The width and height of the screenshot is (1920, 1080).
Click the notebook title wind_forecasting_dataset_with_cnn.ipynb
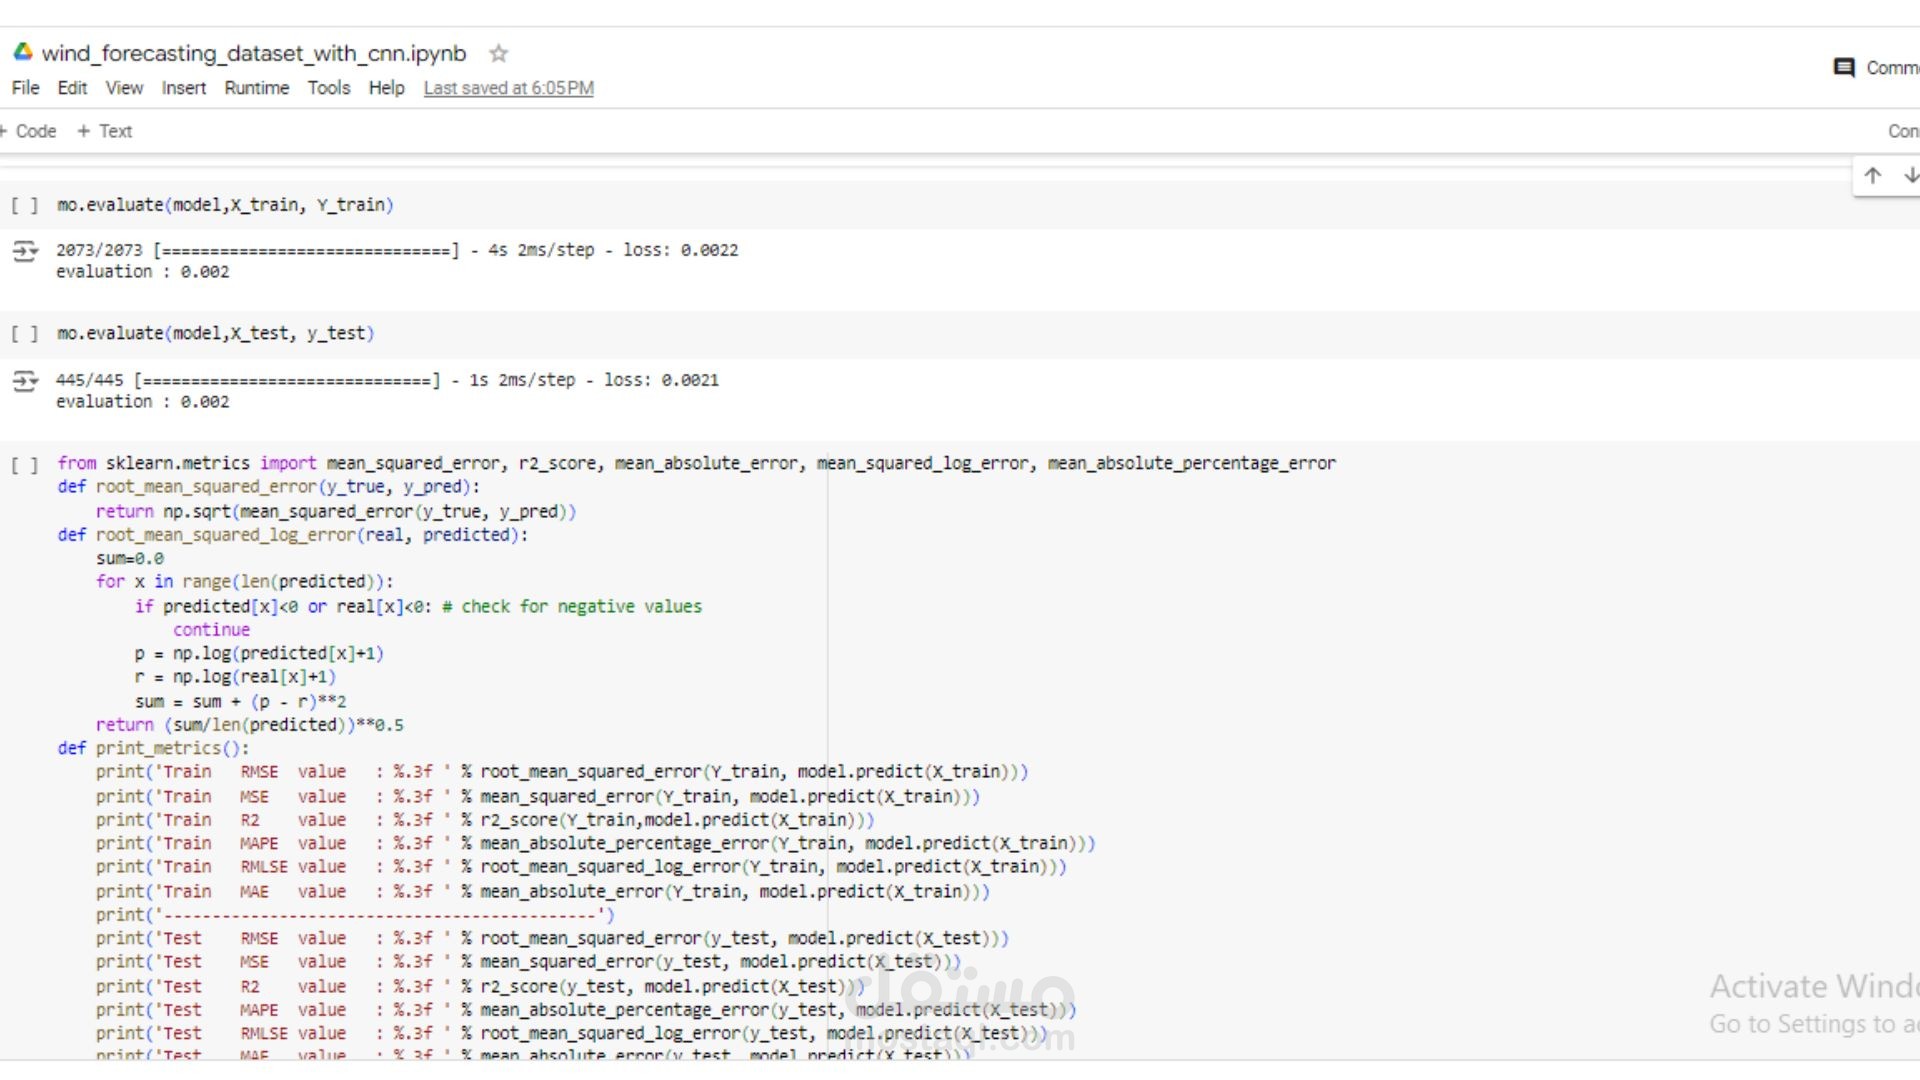click(x=254, y=53)
